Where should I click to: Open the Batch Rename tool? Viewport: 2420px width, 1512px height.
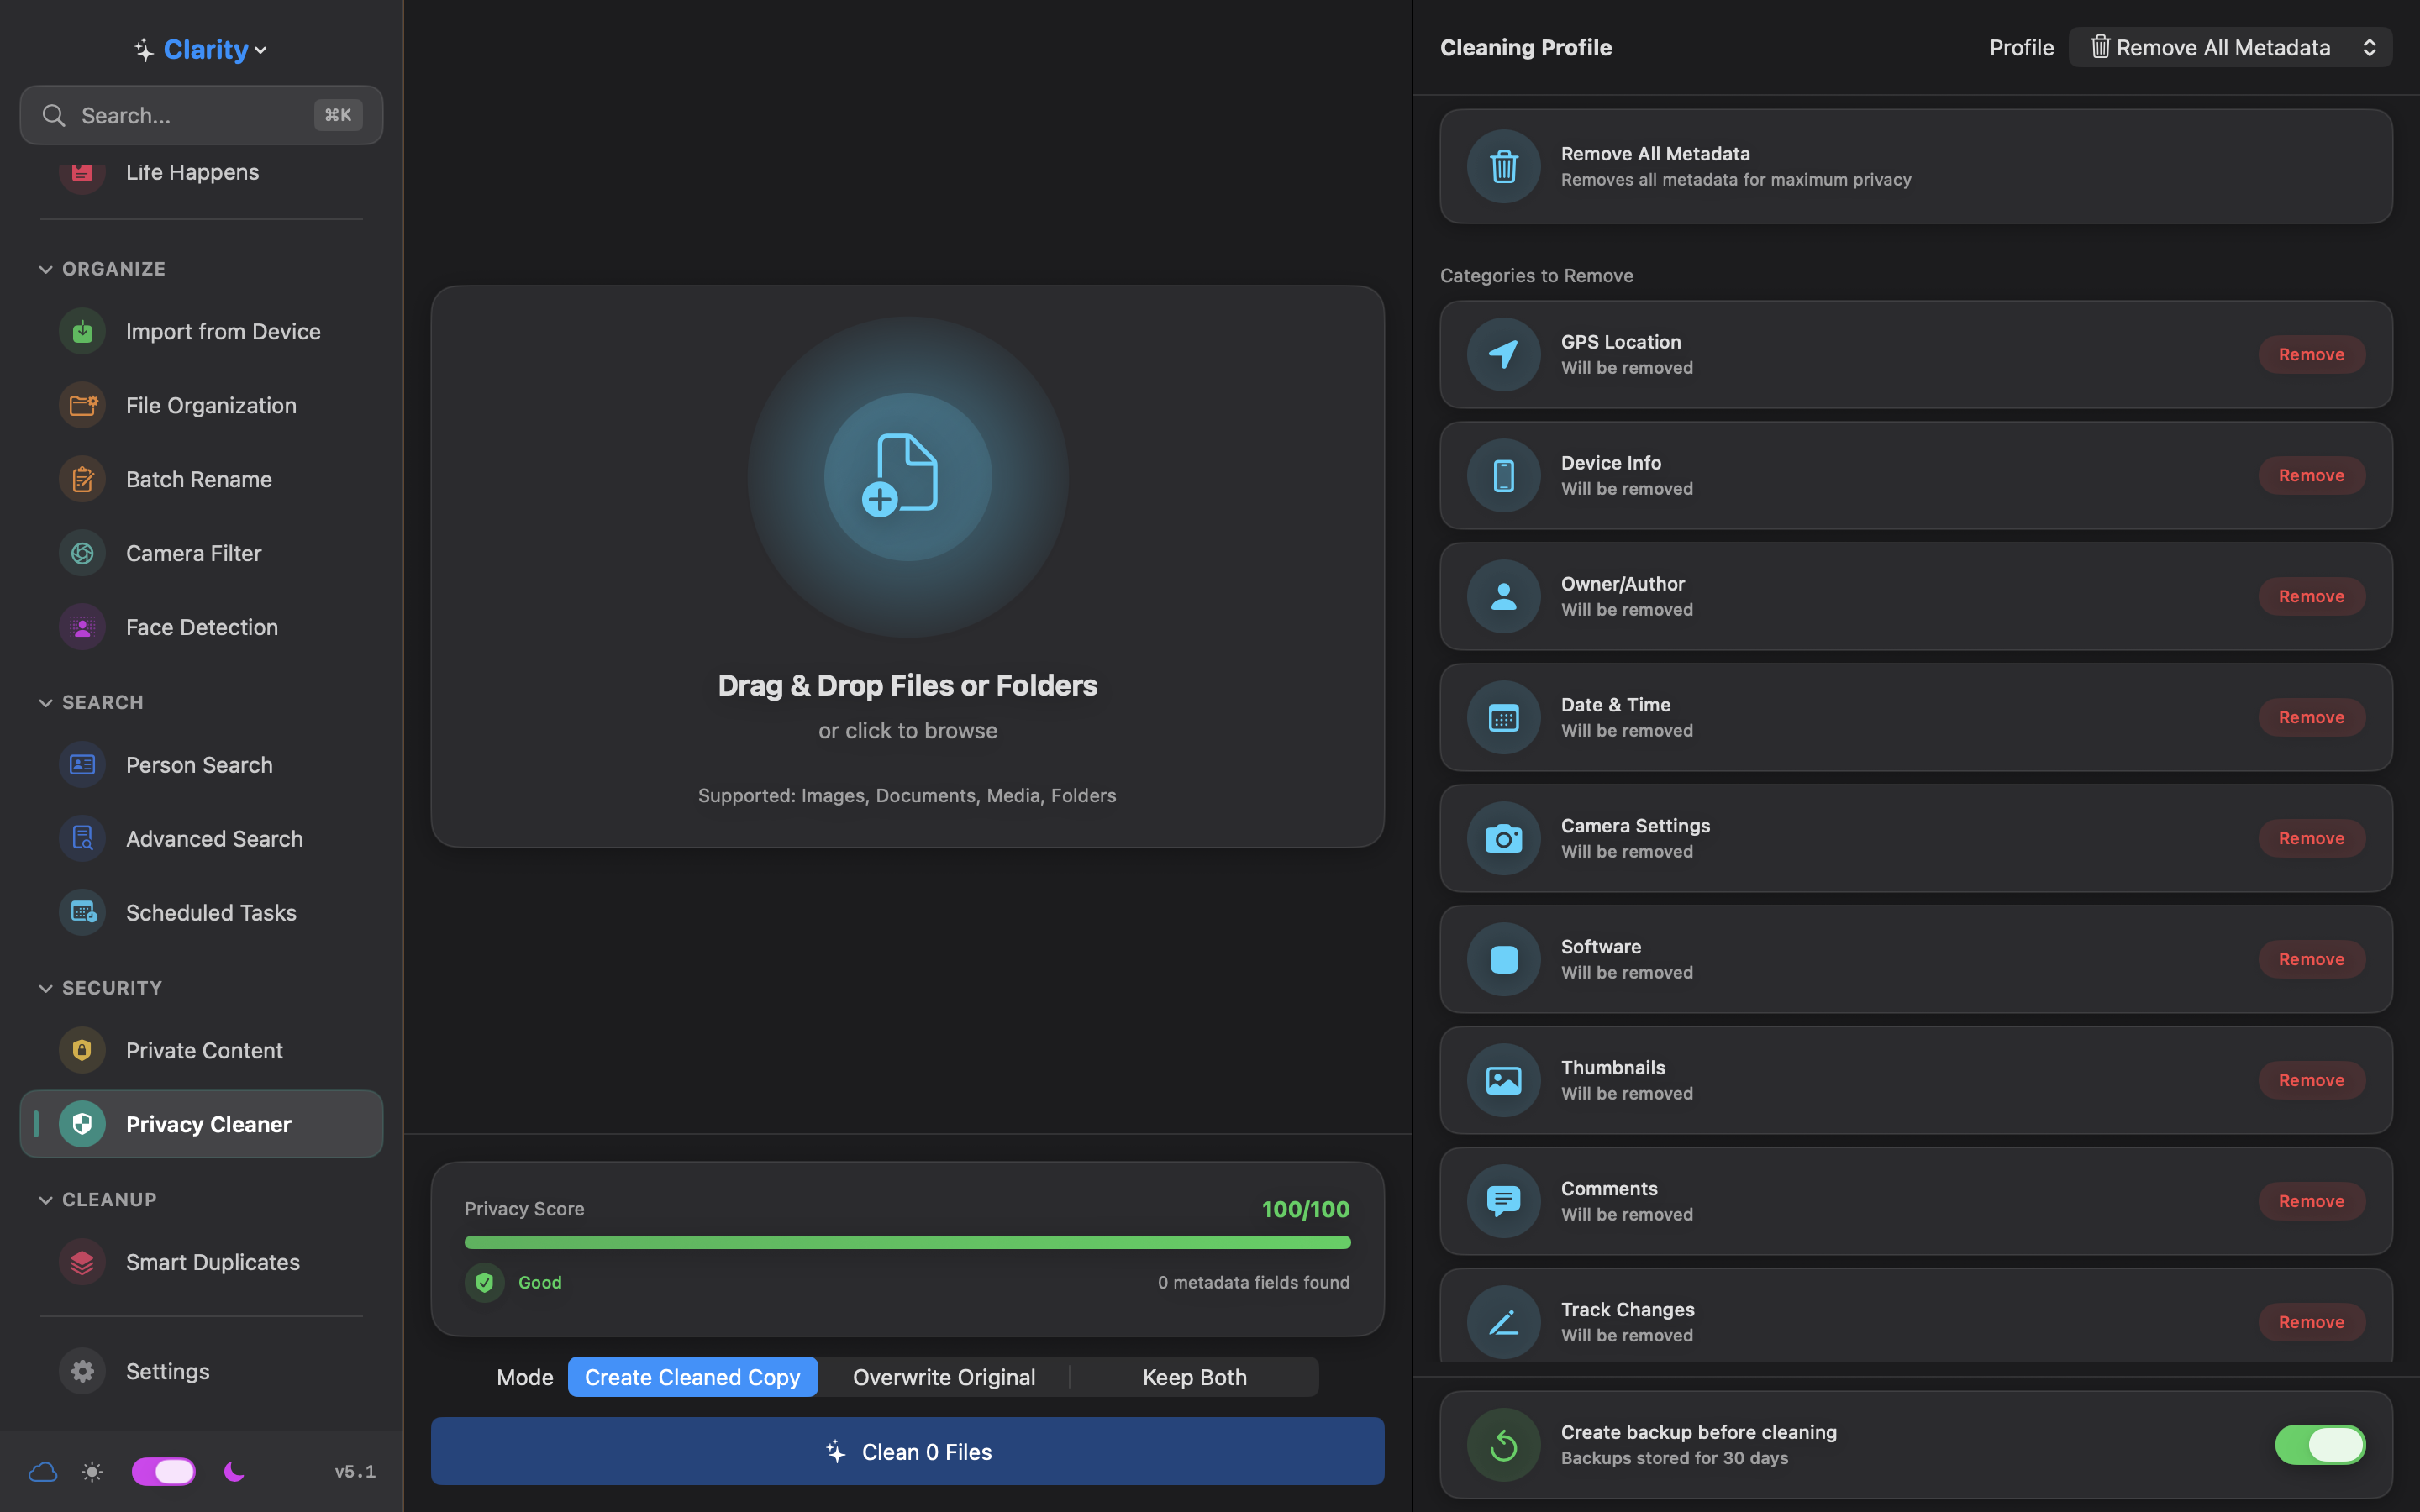point(199,478)
